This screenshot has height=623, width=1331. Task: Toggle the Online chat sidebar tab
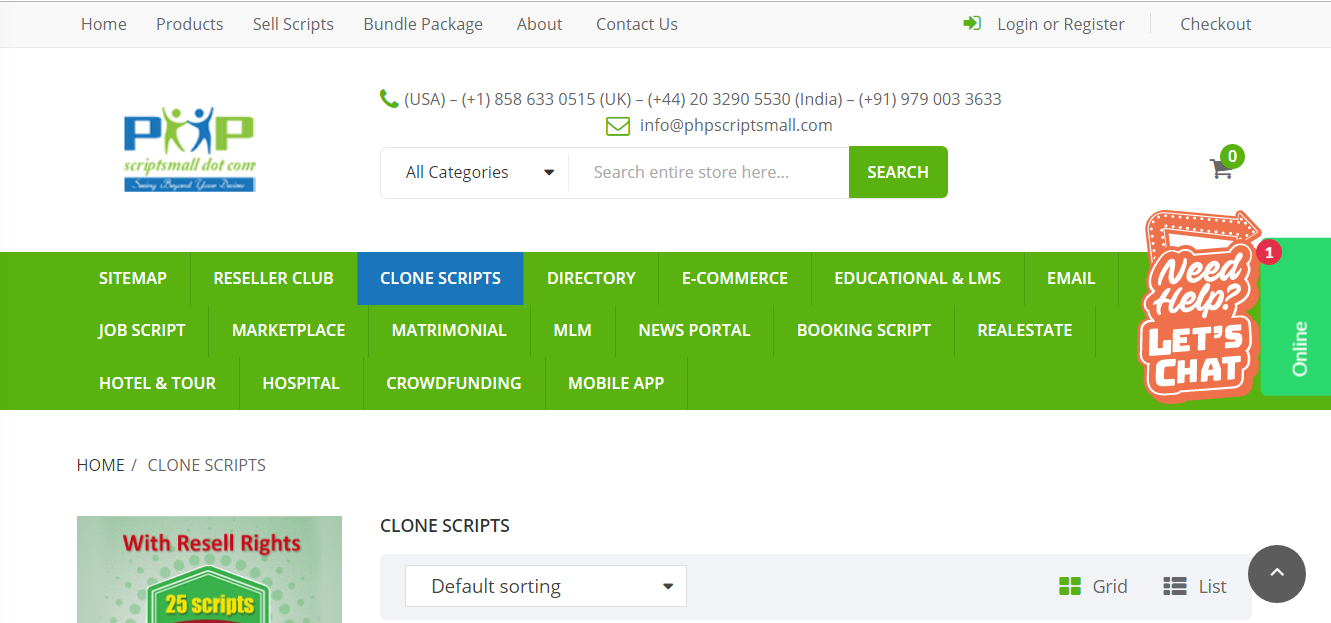pyautogui.click(x=1299, y=352)
